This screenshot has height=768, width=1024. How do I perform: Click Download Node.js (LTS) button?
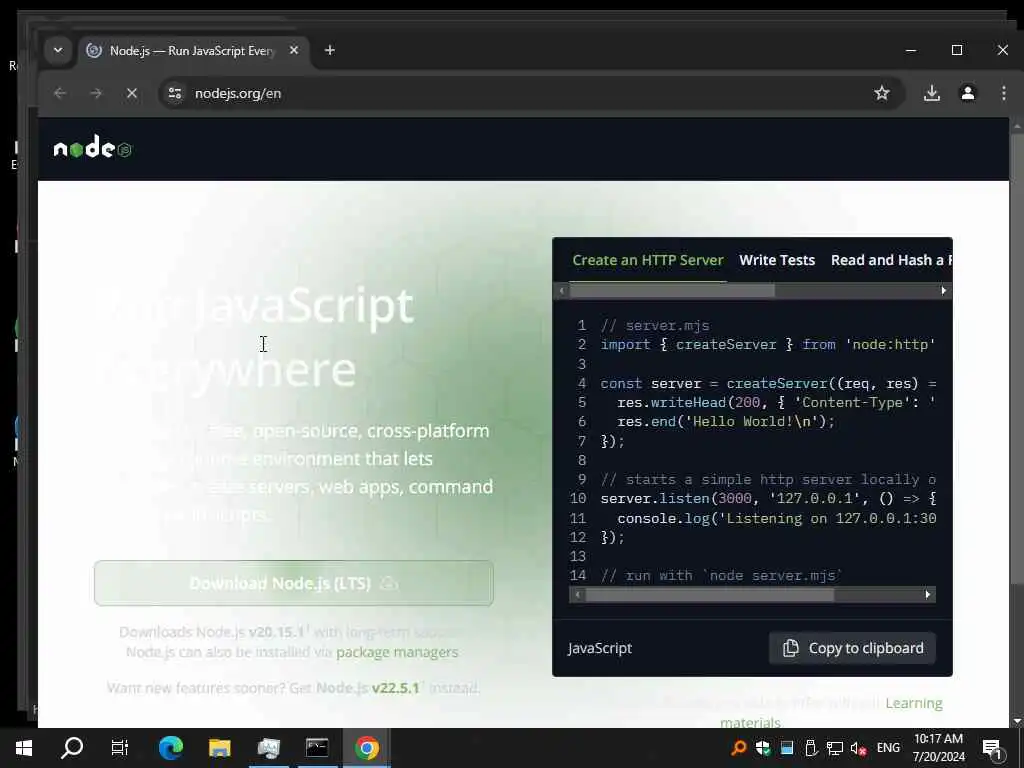294,583
